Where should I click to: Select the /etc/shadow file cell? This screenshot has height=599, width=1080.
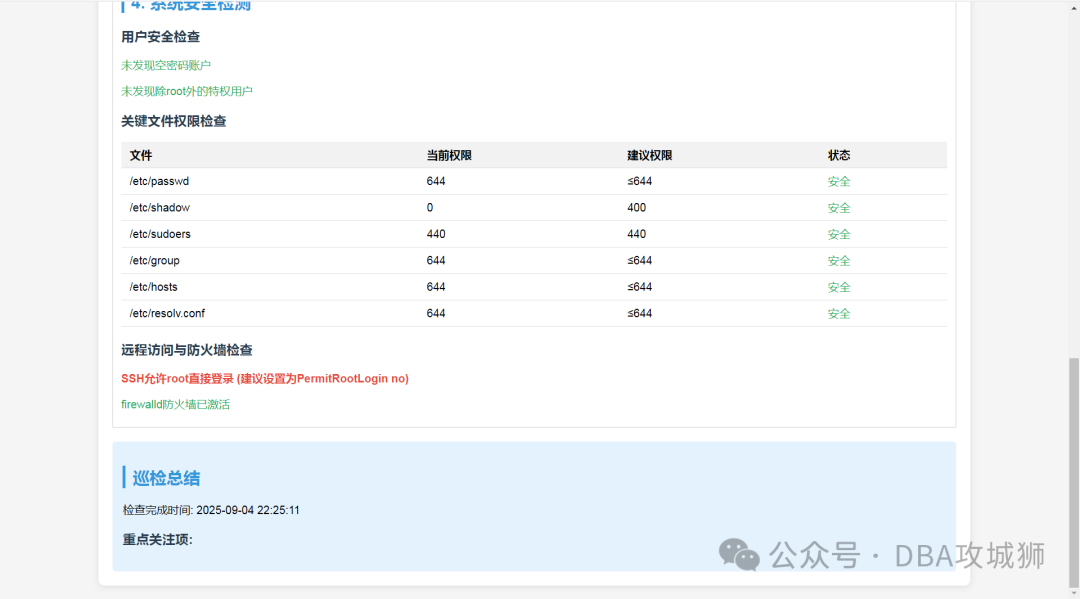click(160, 208)
